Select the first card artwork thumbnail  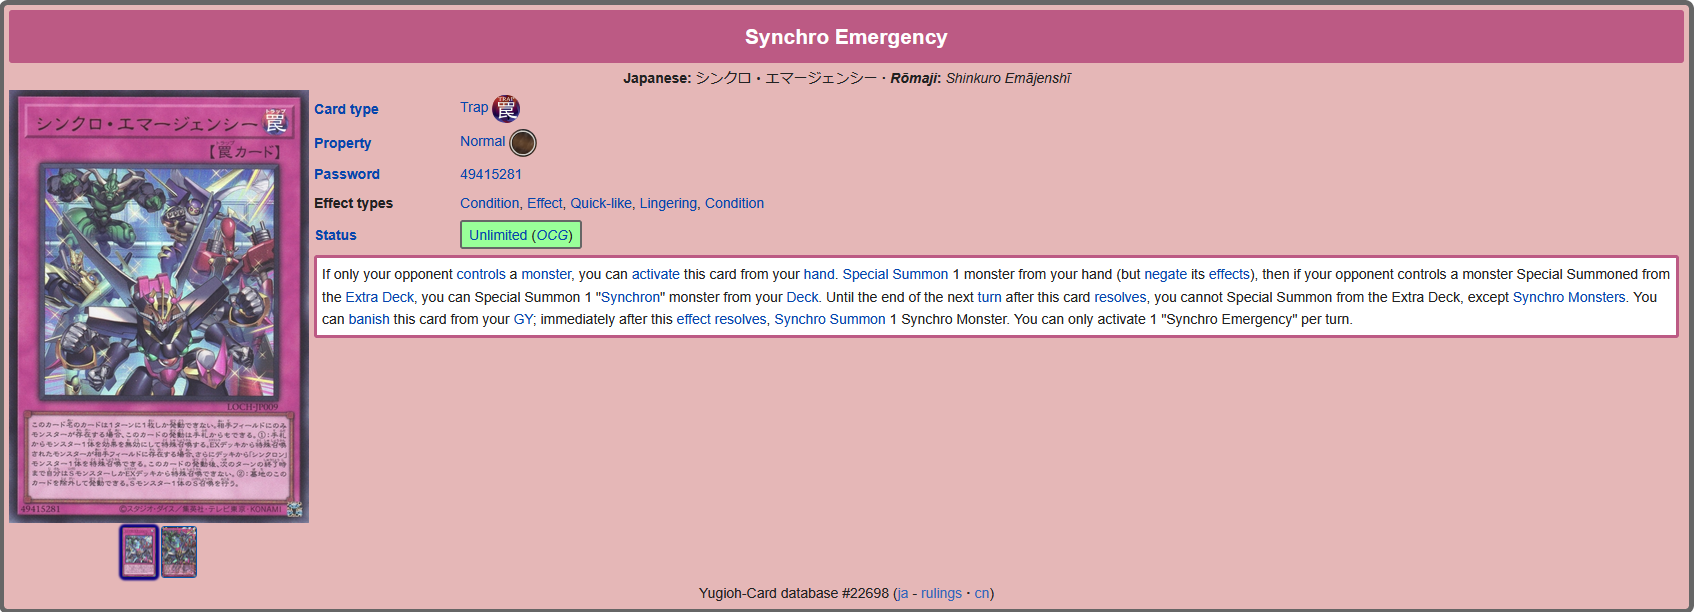point(139,552)
